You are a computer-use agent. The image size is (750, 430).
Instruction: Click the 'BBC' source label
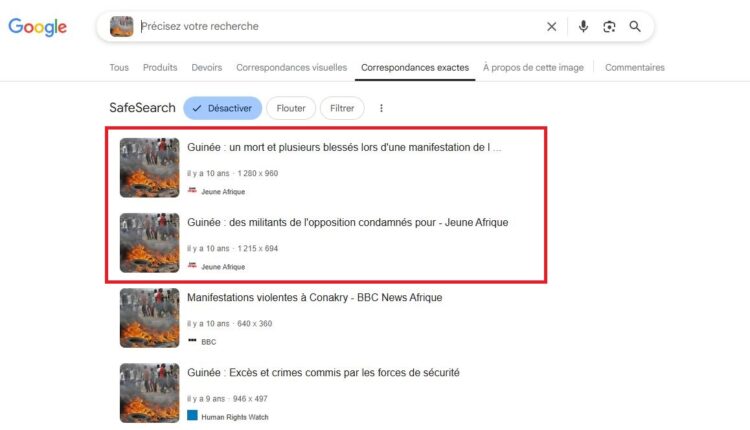coord(209,342)
